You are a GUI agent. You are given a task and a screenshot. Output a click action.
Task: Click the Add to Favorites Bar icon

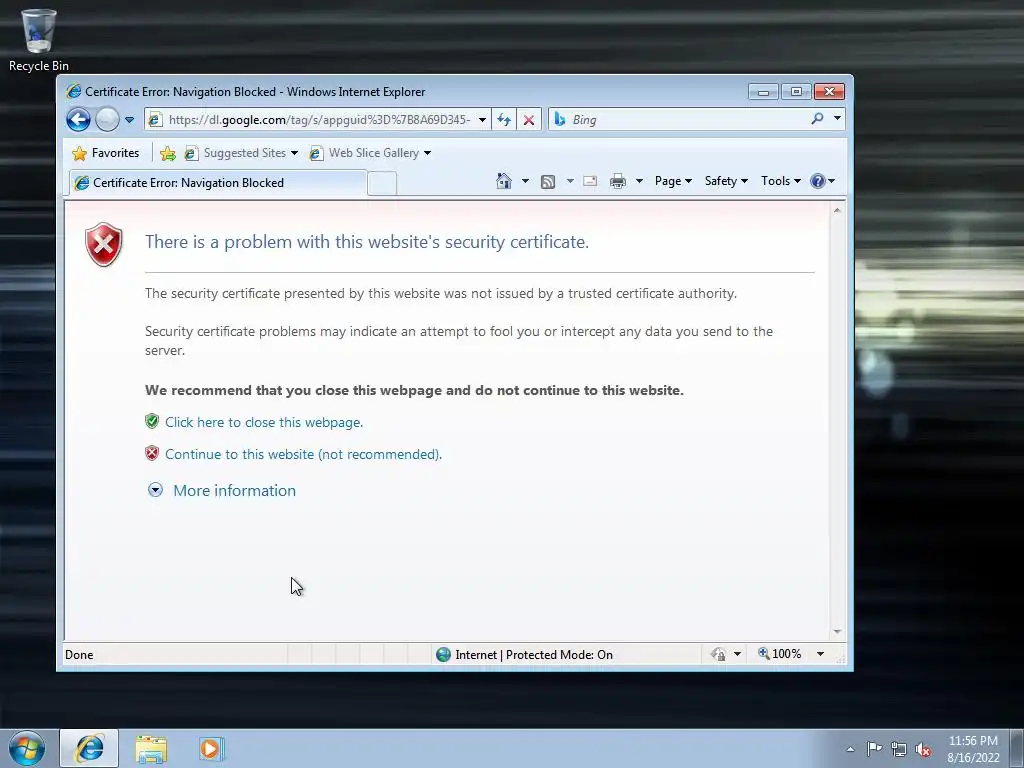pyautogui.click(x=168, y=153)
